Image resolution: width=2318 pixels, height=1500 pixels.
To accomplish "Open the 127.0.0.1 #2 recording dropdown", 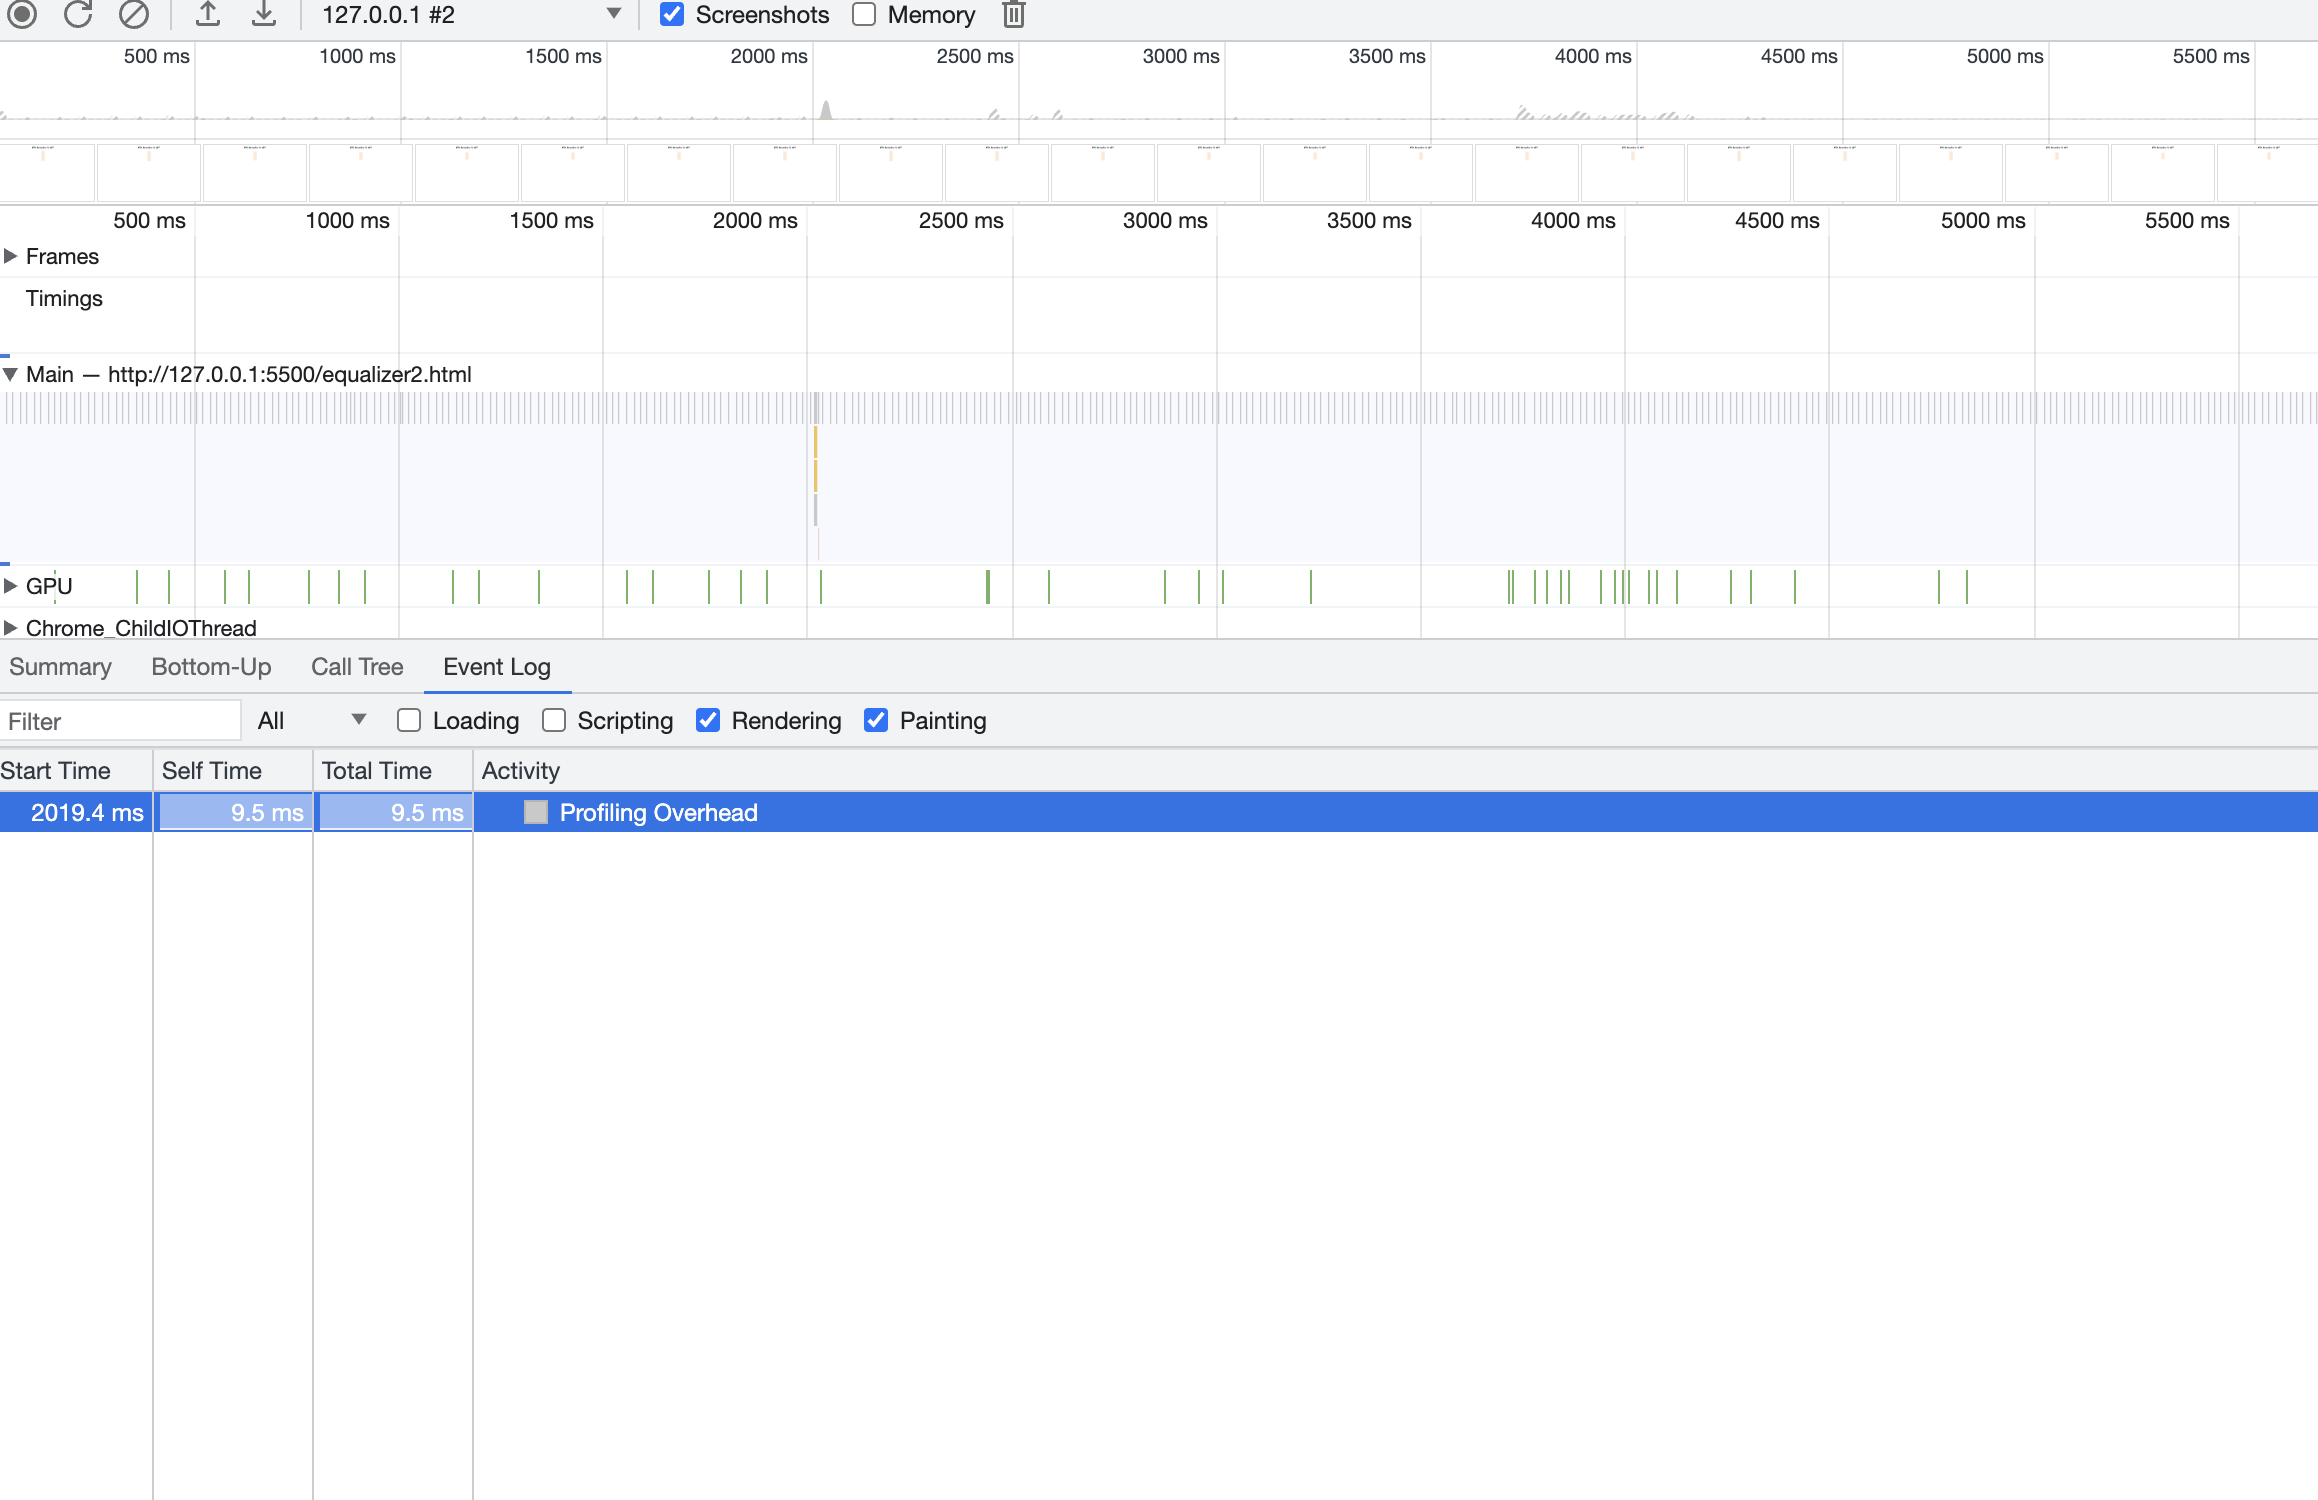I will [470, 14].
